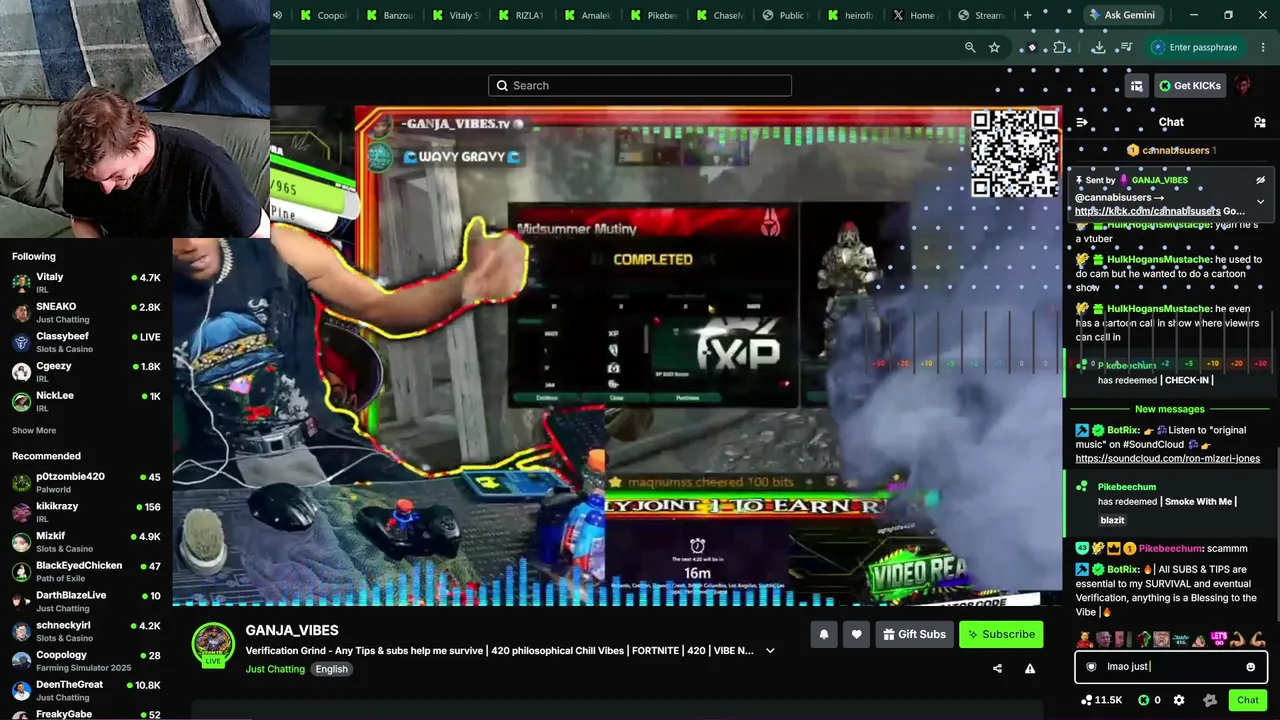Open Classybeef's channel in the sidebar
This screenshot has height=720, width=1280.
click(86, 342)
